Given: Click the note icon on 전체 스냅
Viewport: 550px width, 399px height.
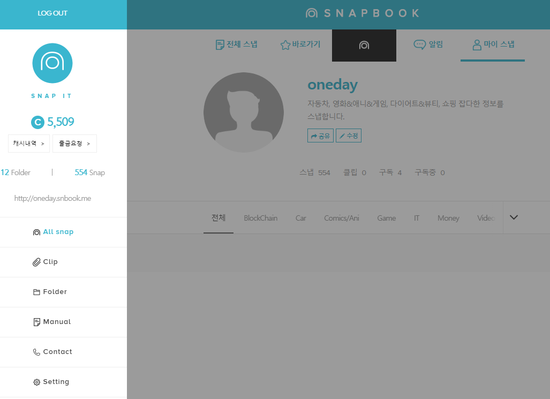Looking at the screenshot, I should coord(220,45).
